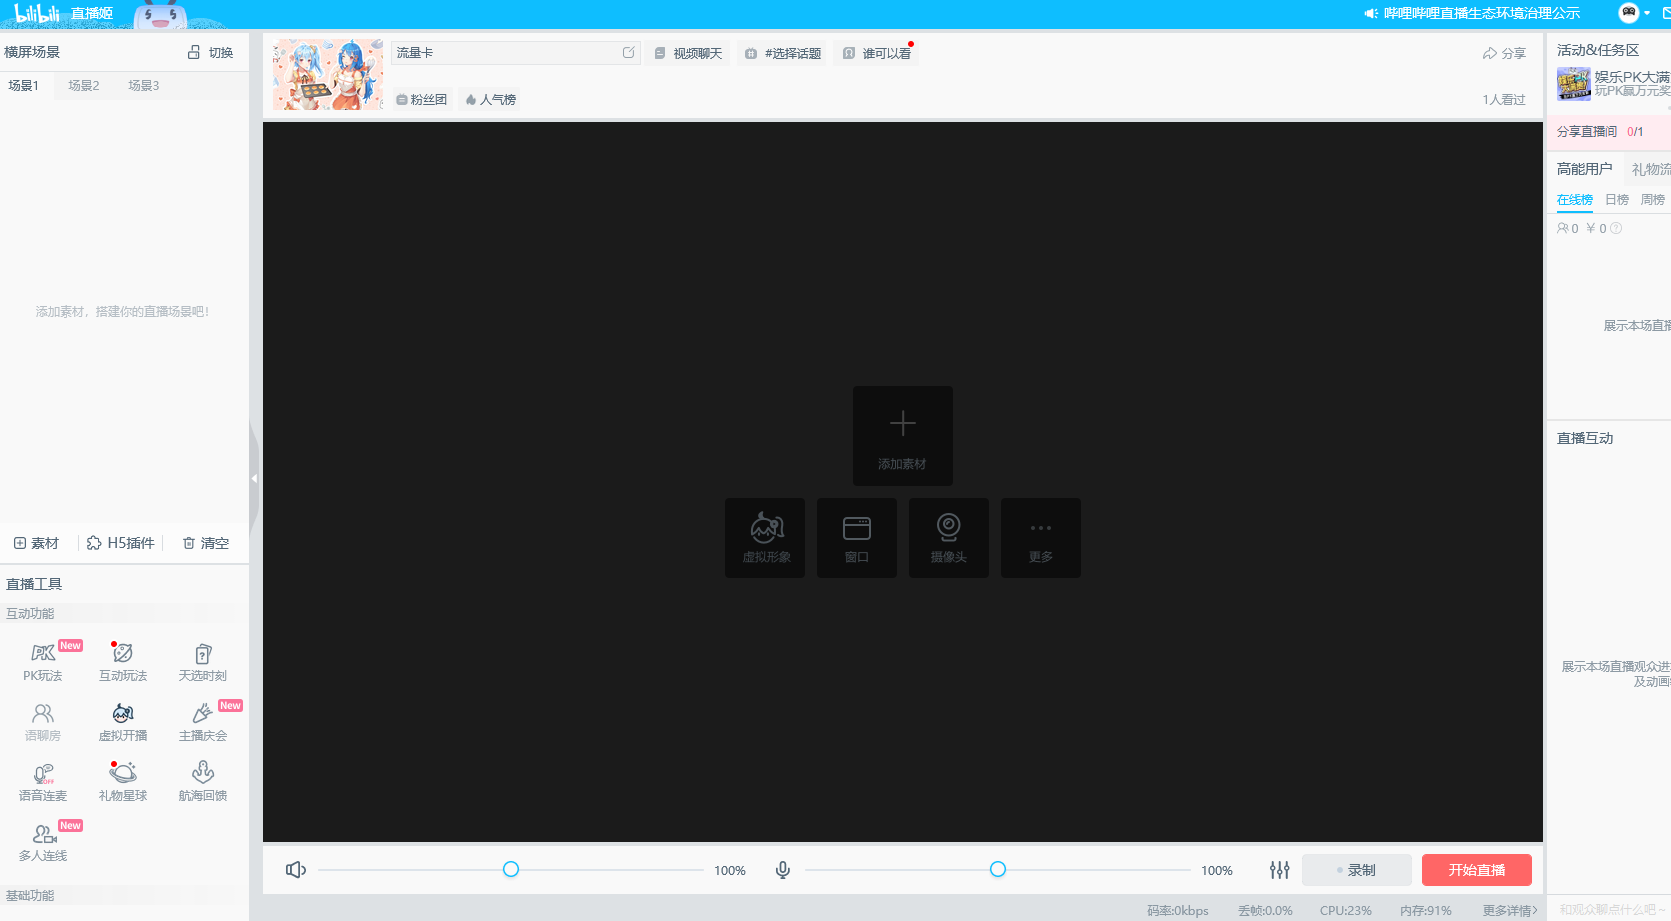Open the audio mixer settings icon
This screenshot has height=921, width=1671.
(1279, 870)
